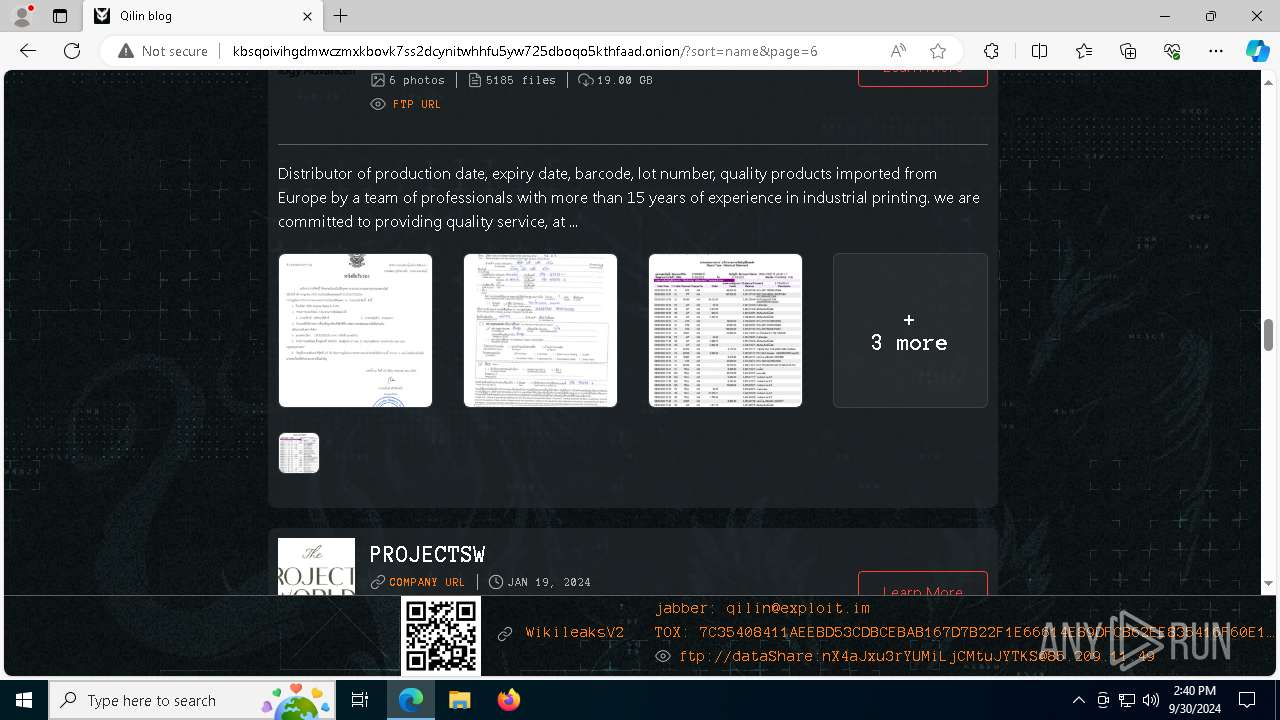
Task: Open the second handwritten form thumbnail
Action: (540, 330)
